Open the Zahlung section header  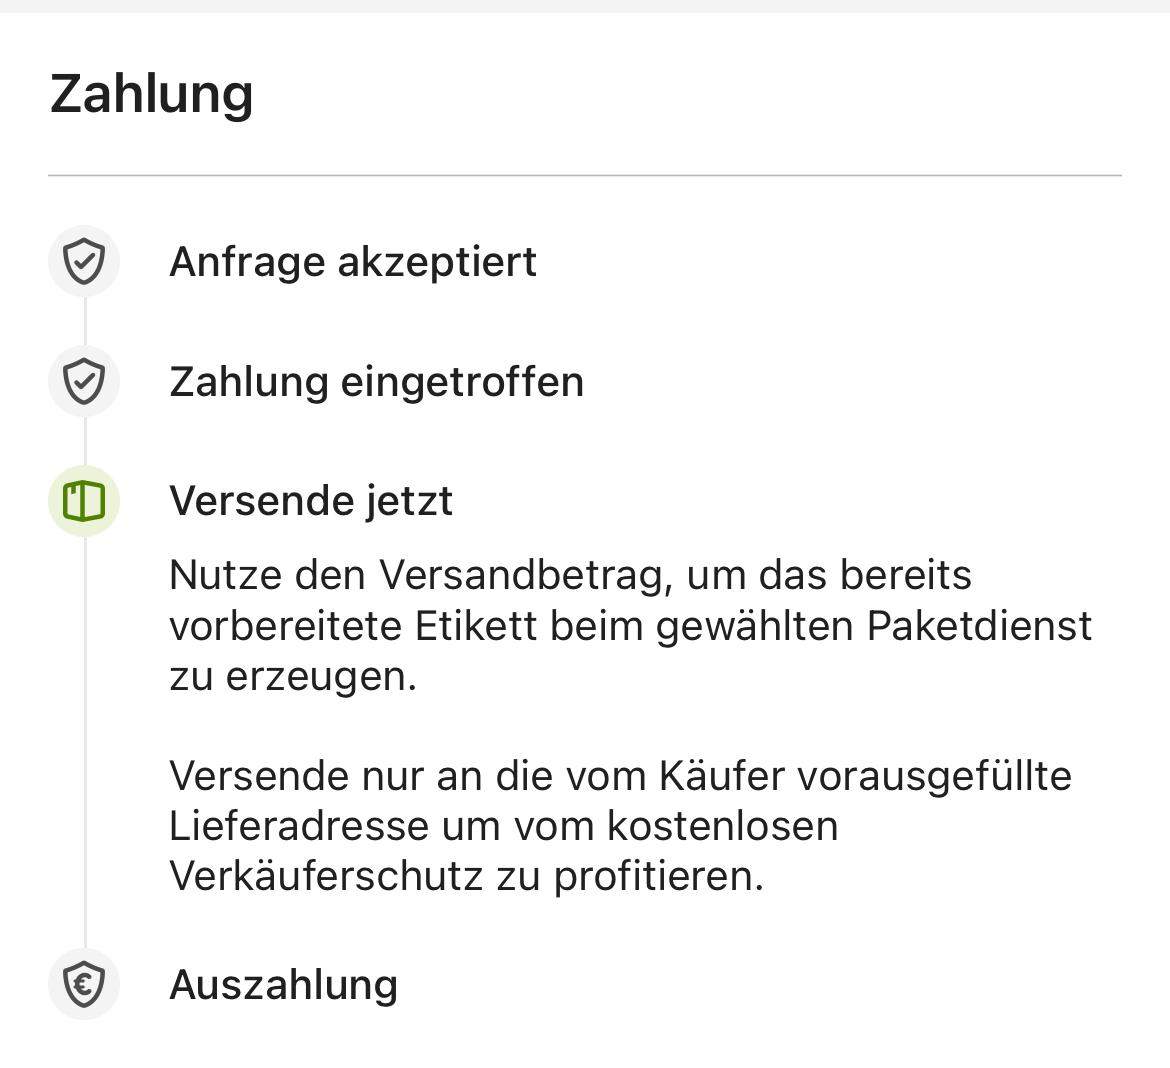(152, 93)
